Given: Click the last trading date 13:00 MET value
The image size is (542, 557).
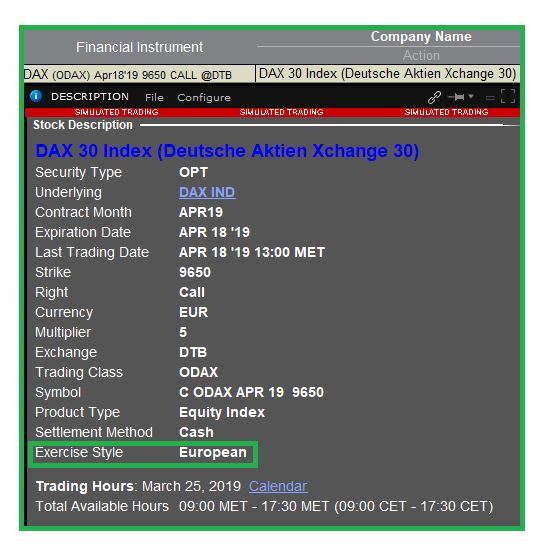Looking at the screenshot, I should point(252,252).
